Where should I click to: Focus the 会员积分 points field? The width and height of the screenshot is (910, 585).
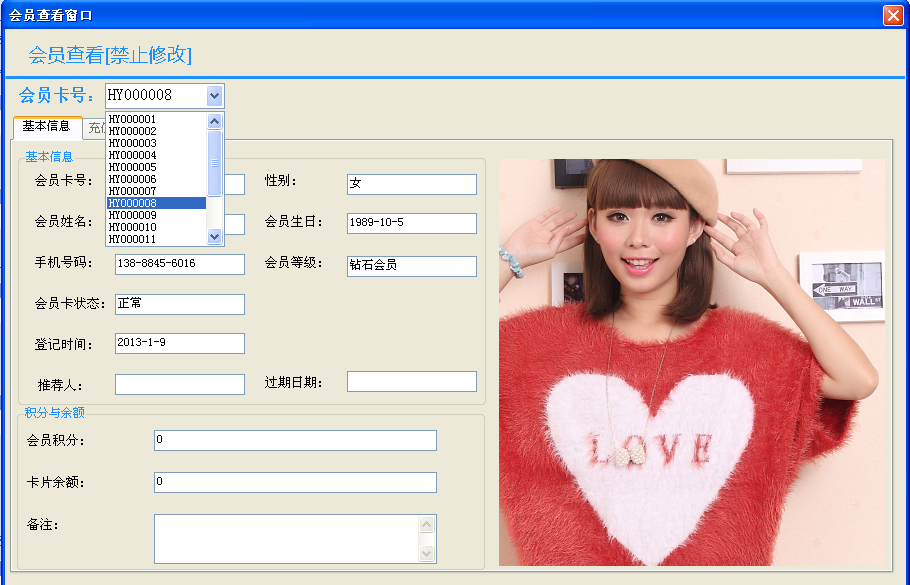coord(295,441)
